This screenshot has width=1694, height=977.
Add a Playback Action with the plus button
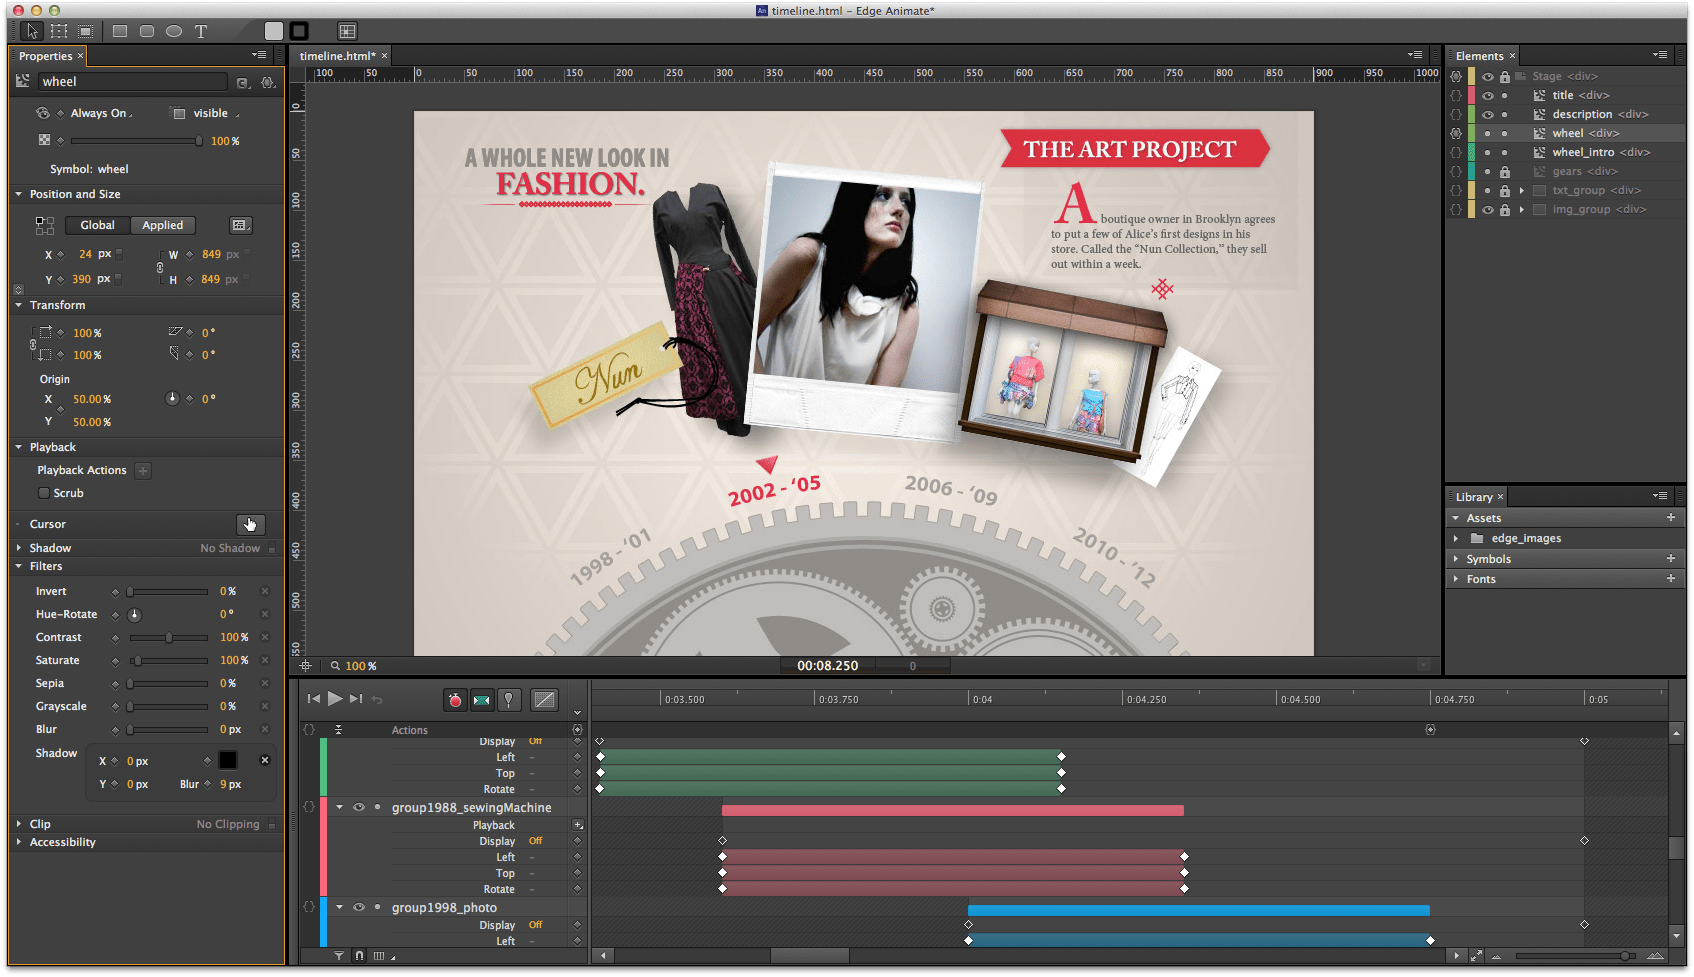click(143, 470)
